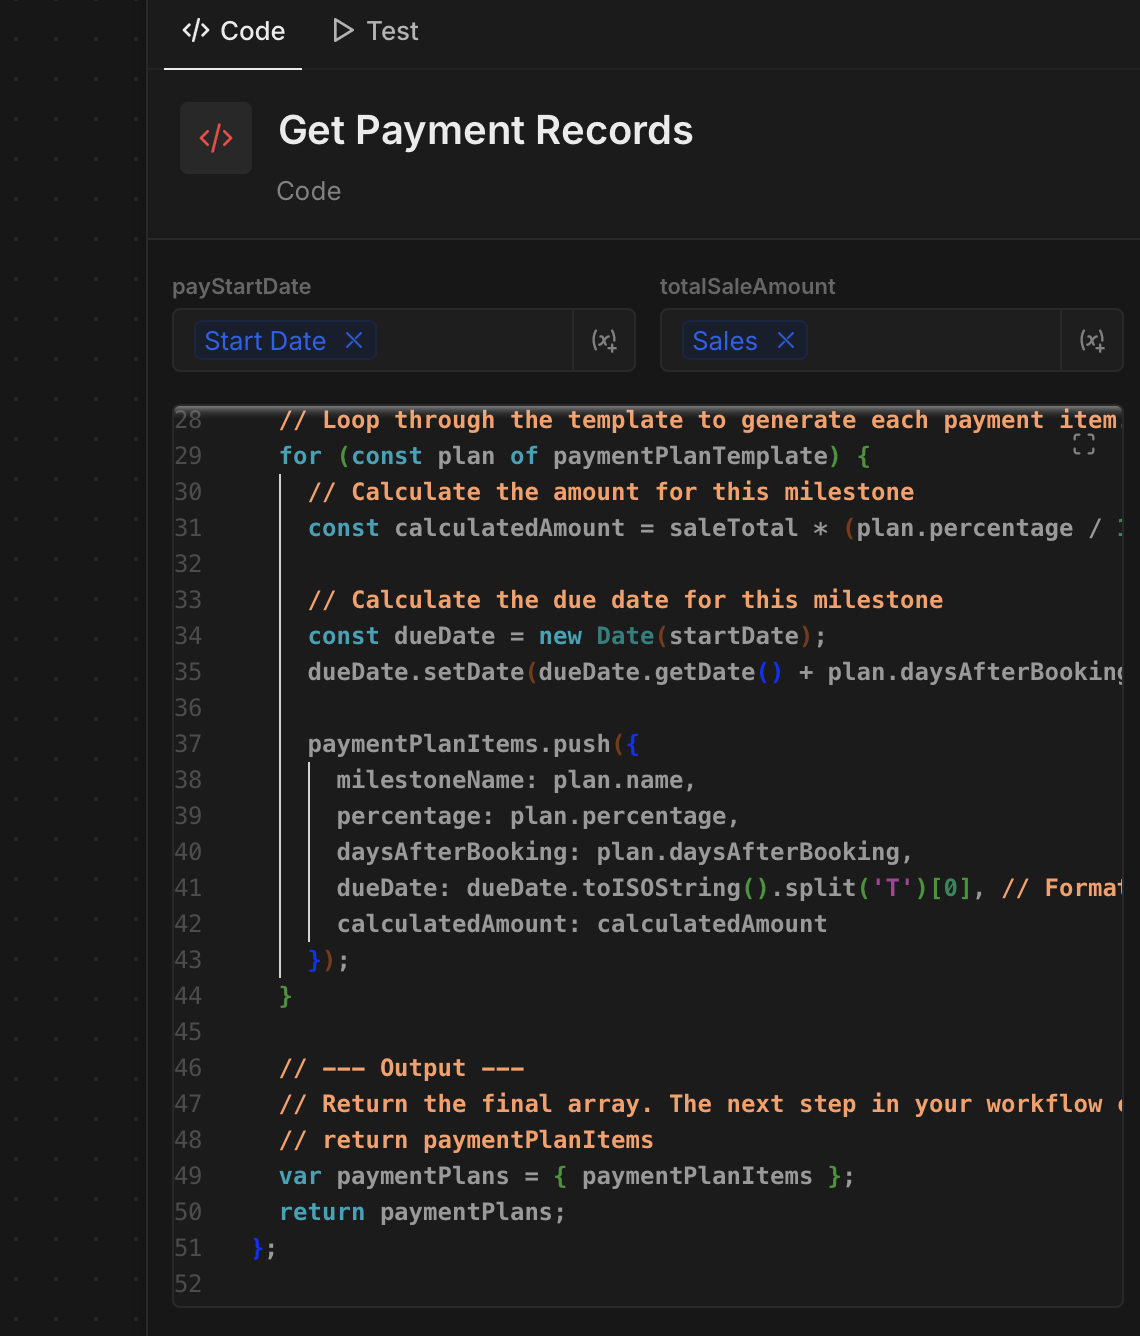The height and width of the screenshot is (1336, 1140).
Task: Click '// Calculate the due date' comment
Action: pos(625,600)
